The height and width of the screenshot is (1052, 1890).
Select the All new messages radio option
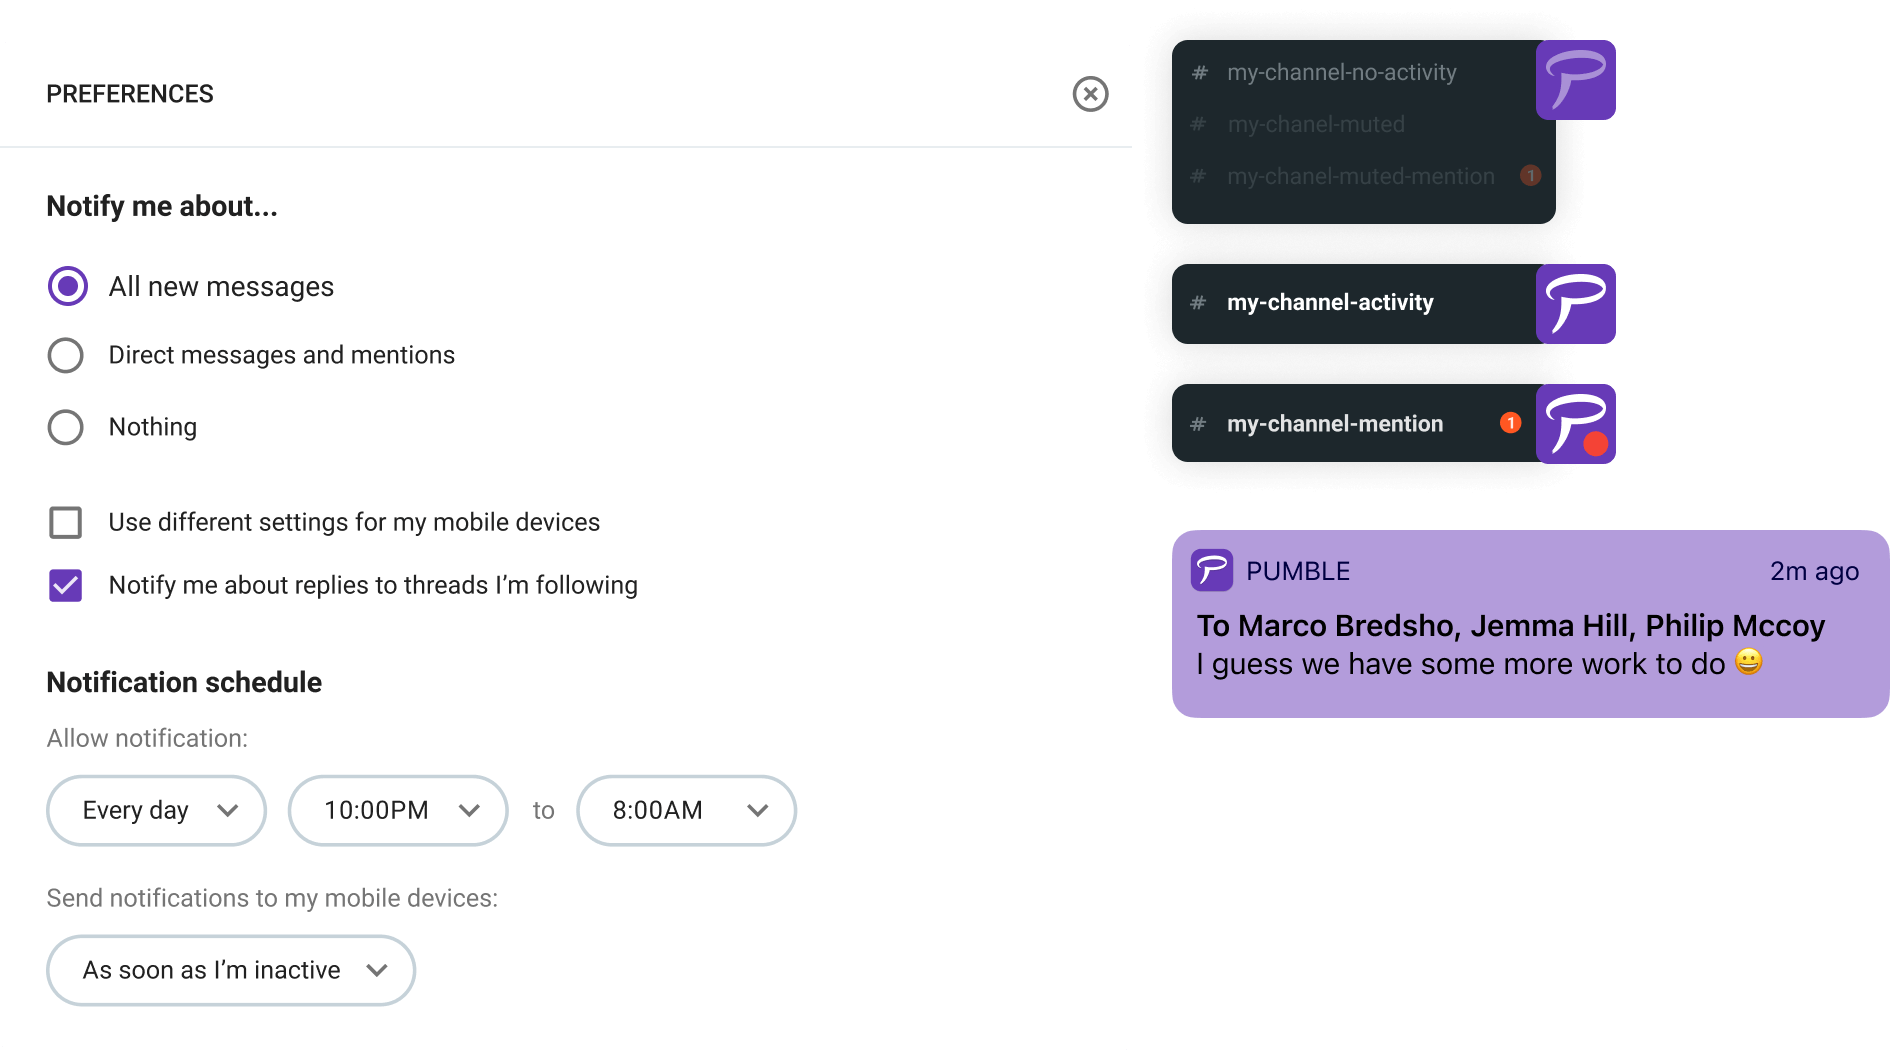tap(67, 287)
